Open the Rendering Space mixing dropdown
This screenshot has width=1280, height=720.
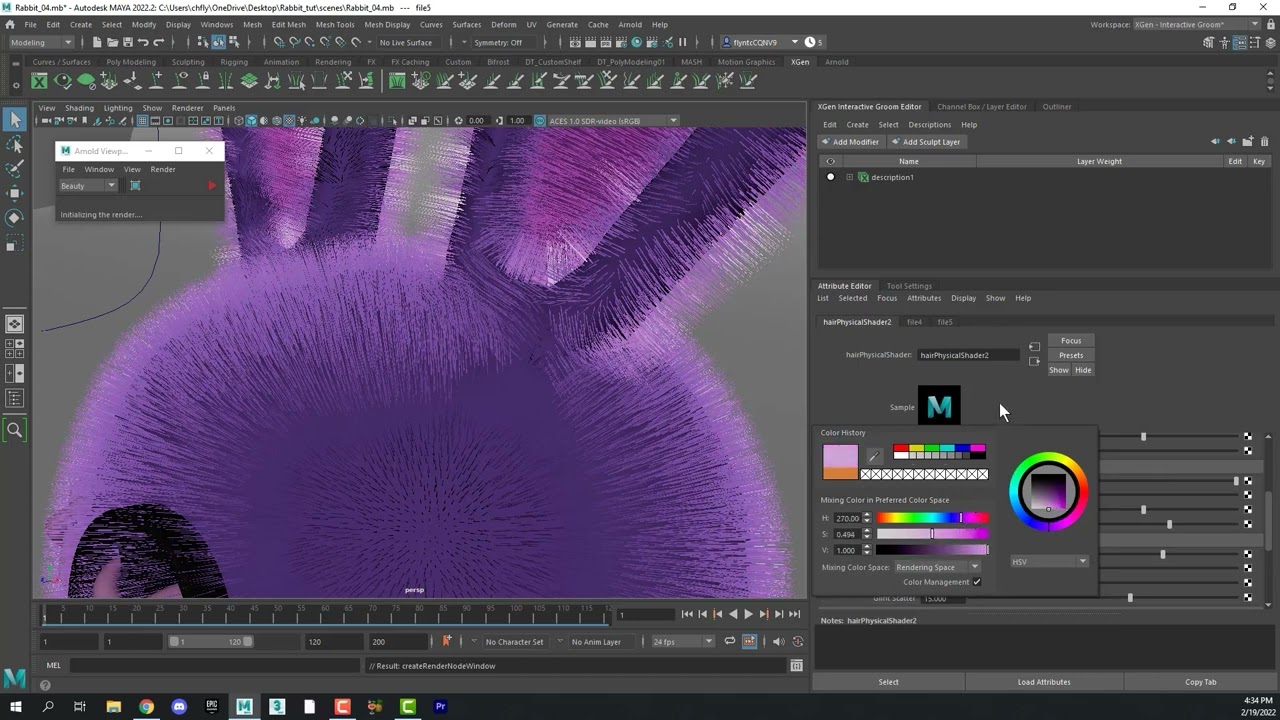[937, 567]
